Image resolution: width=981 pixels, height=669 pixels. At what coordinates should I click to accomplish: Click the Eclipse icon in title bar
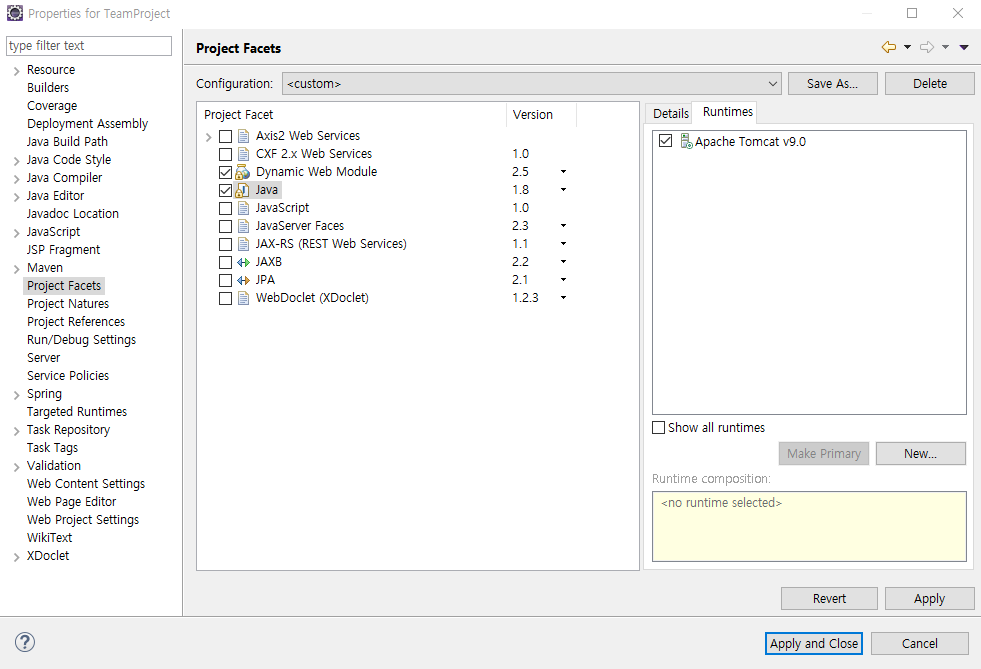(x=14, y=13)
